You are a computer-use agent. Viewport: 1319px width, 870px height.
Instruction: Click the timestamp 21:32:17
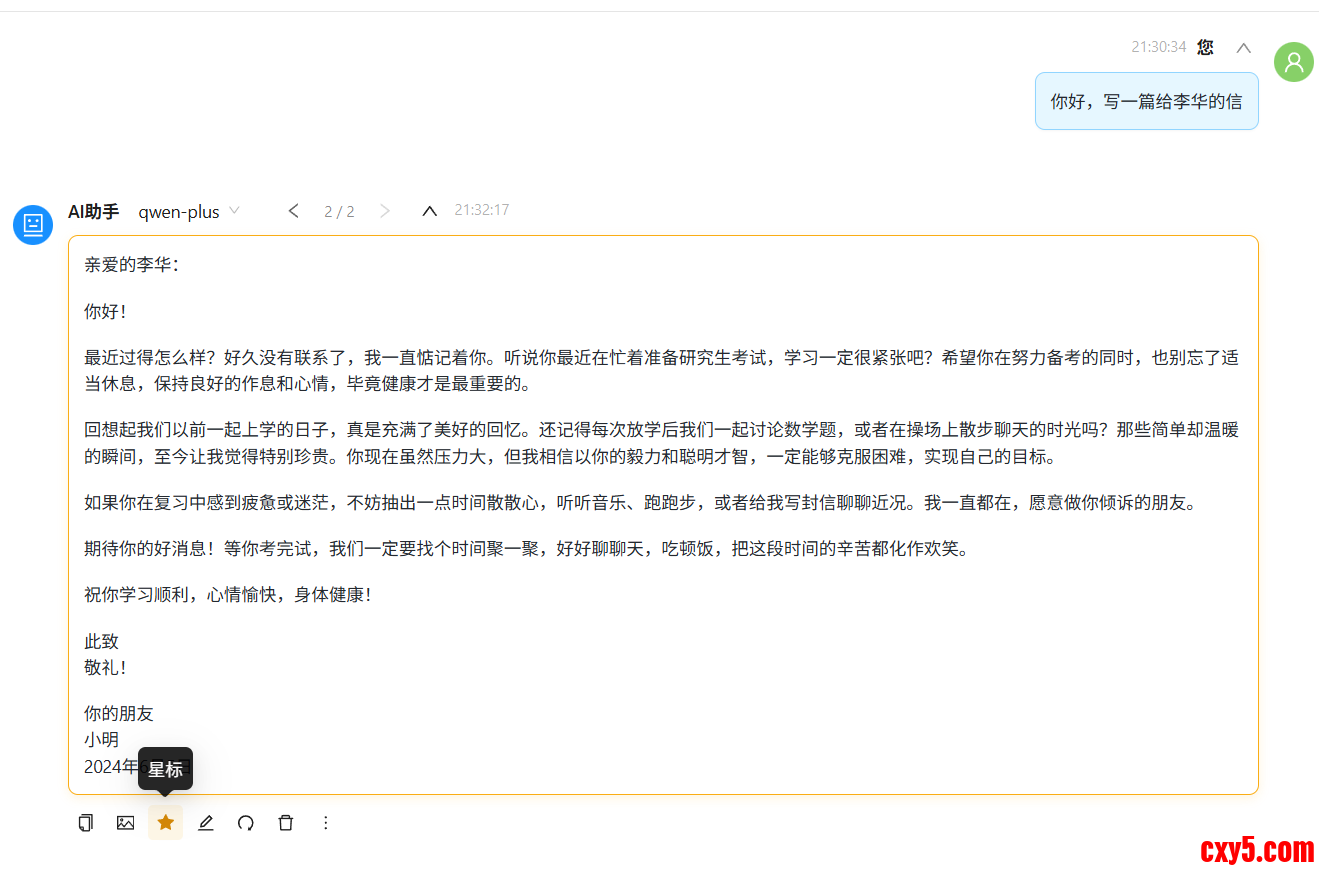pyautogui.click(x=482, y=210)
